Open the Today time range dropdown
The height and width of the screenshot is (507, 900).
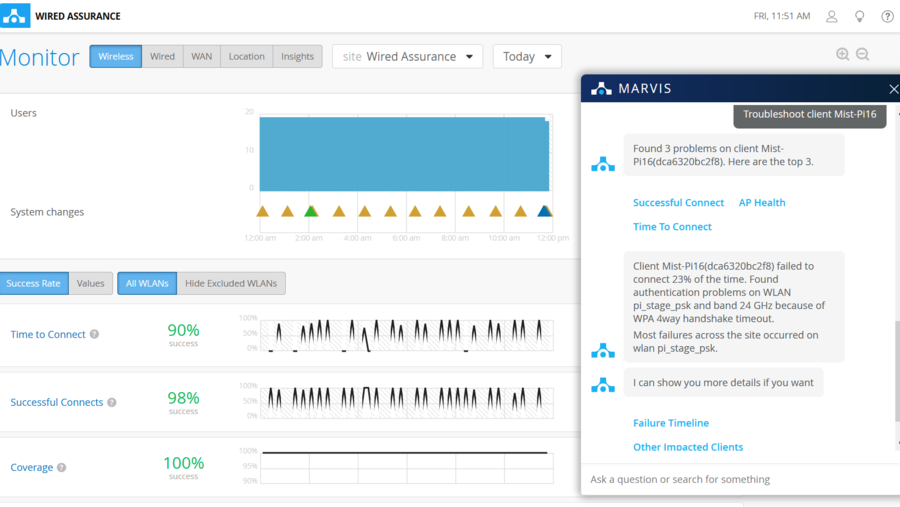527,57
